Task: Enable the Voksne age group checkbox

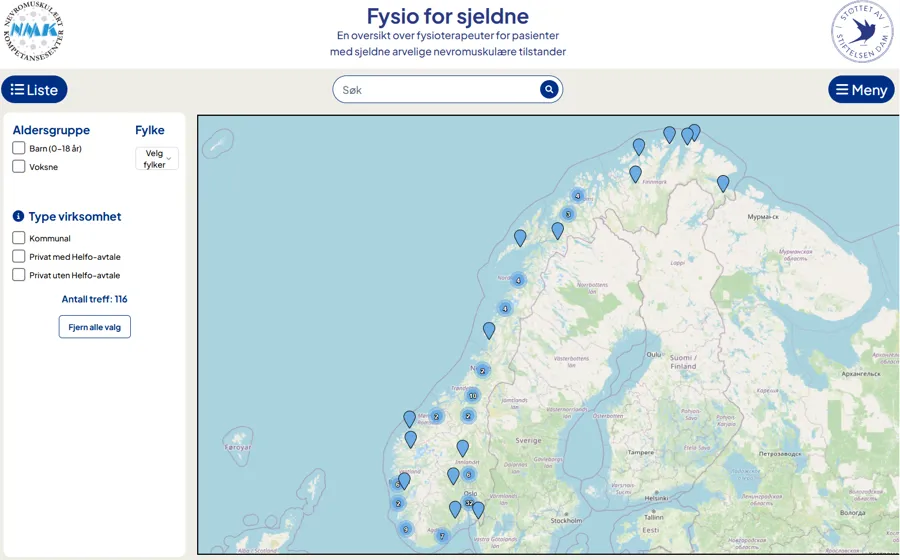Action: [19, 167]
